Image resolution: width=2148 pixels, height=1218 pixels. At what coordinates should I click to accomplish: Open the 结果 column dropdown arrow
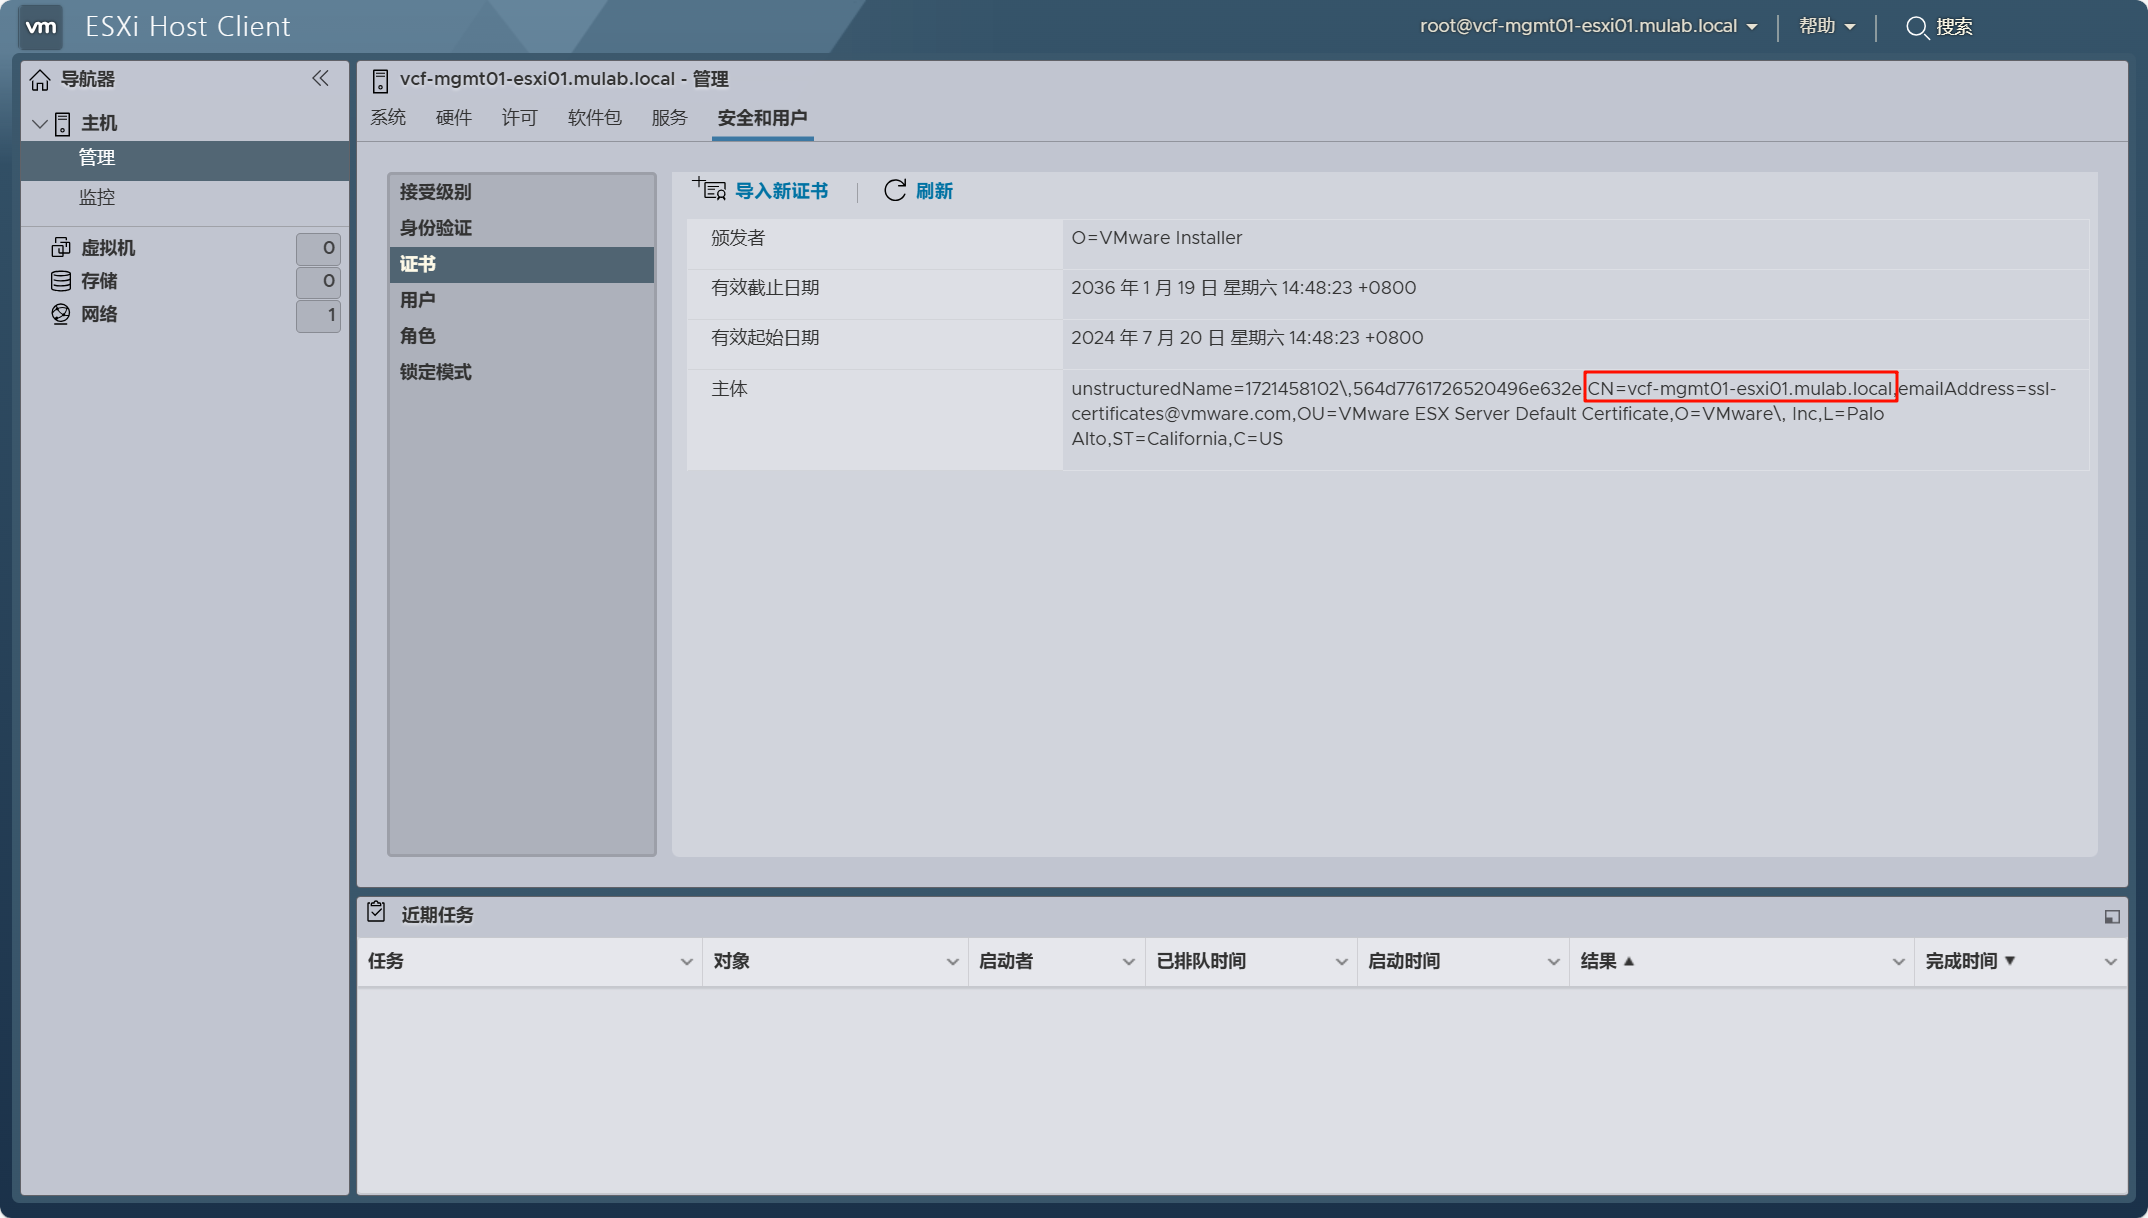tap(1898, 962)
